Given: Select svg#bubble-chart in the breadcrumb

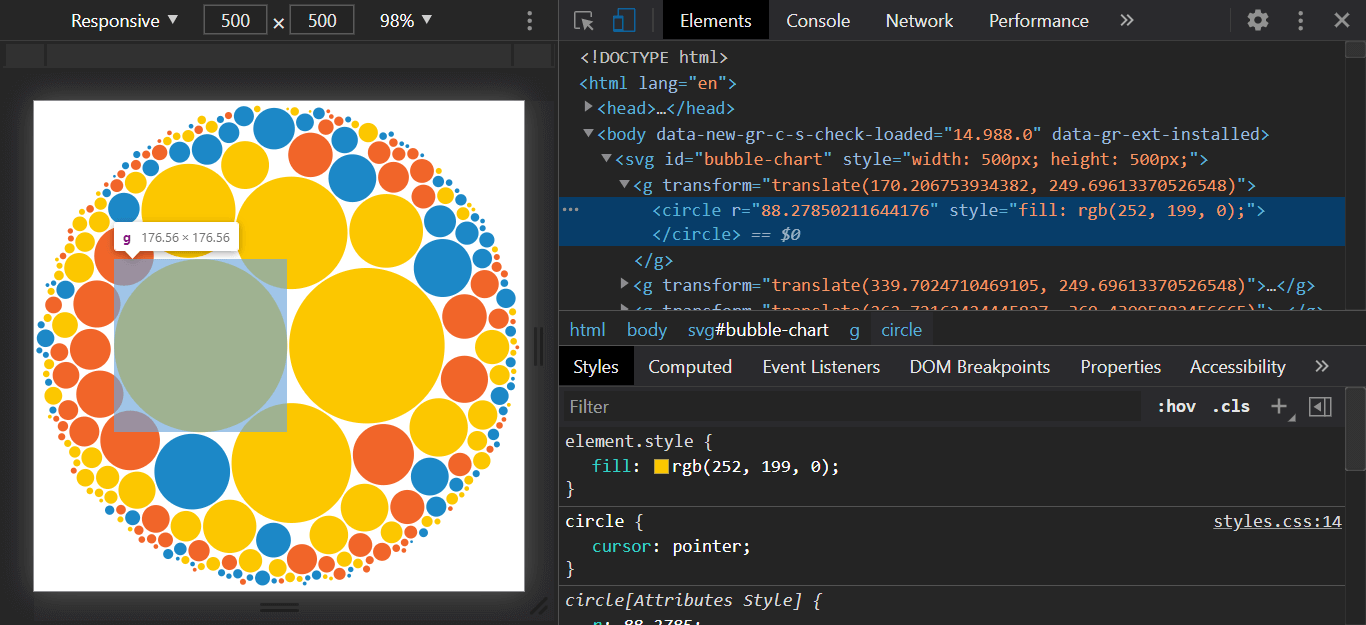Looking at the screenshot, I should 758,330.
